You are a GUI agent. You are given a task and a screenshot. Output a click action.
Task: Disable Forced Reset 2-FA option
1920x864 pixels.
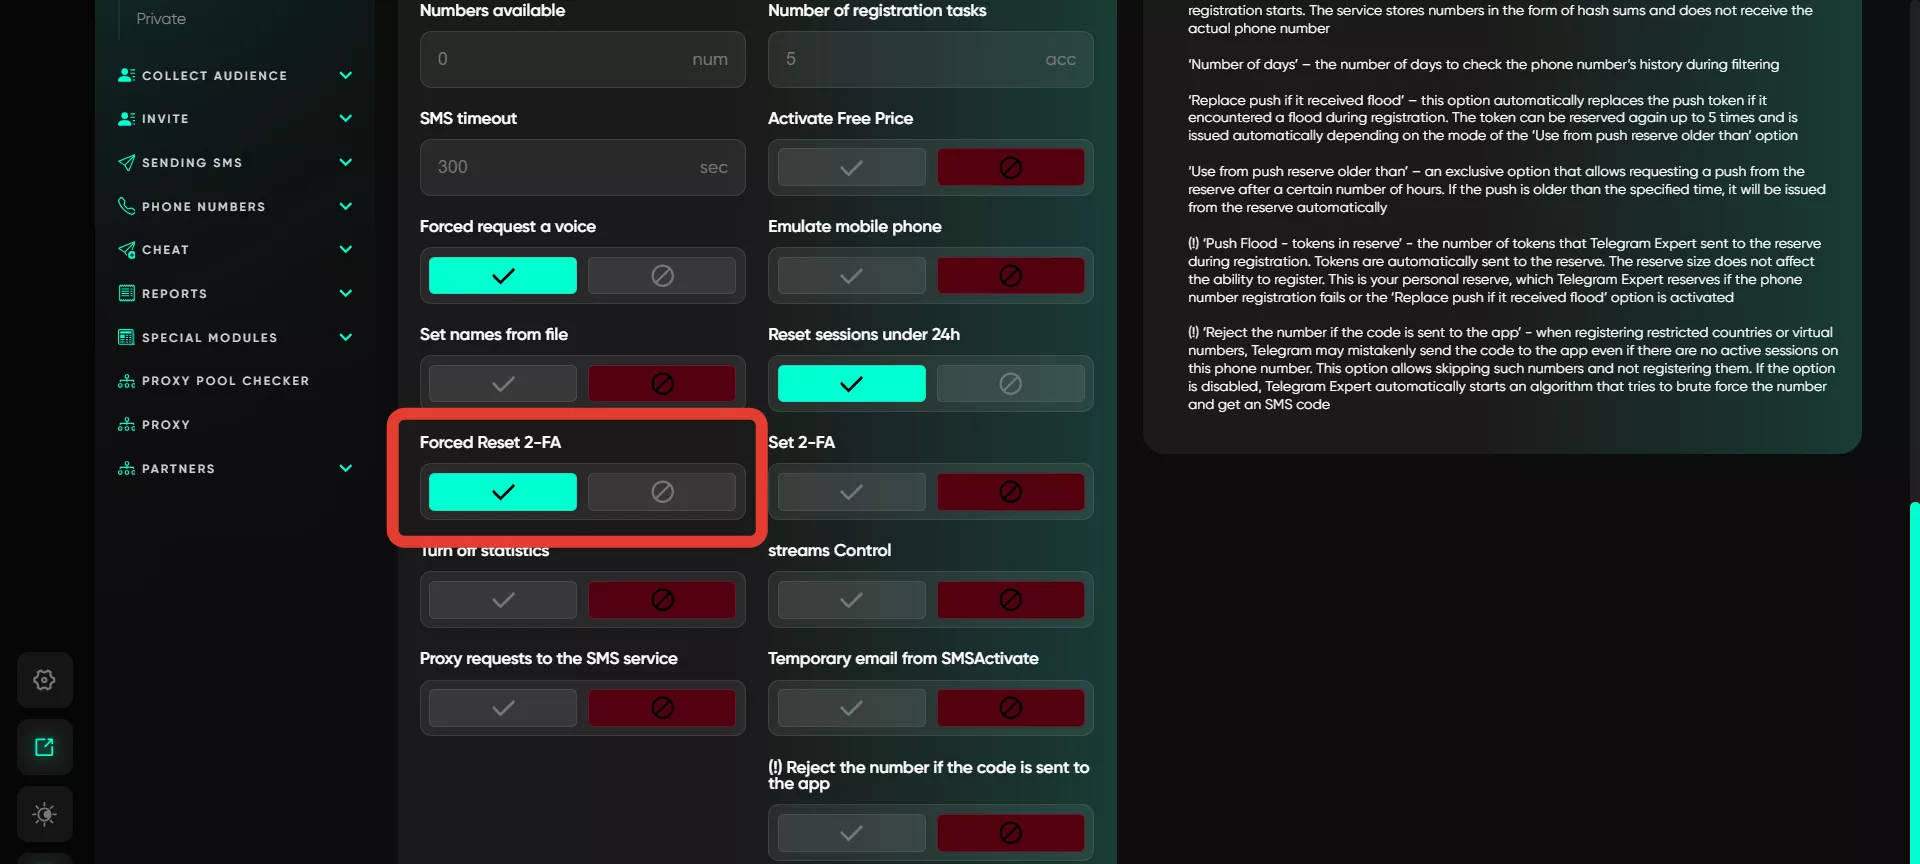click(662, 491)
